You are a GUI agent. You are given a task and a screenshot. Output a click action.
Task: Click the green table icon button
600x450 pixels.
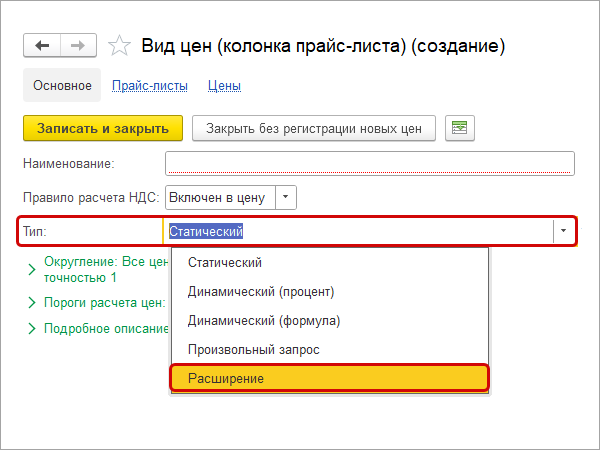click(x=460, y=128)
